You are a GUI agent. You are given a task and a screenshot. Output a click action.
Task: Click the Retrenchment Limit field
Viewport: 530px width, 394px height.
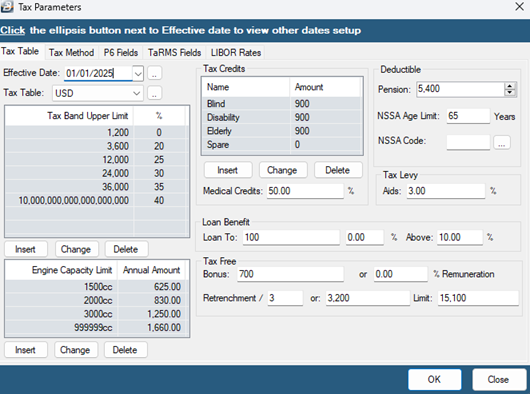(478, 298)
